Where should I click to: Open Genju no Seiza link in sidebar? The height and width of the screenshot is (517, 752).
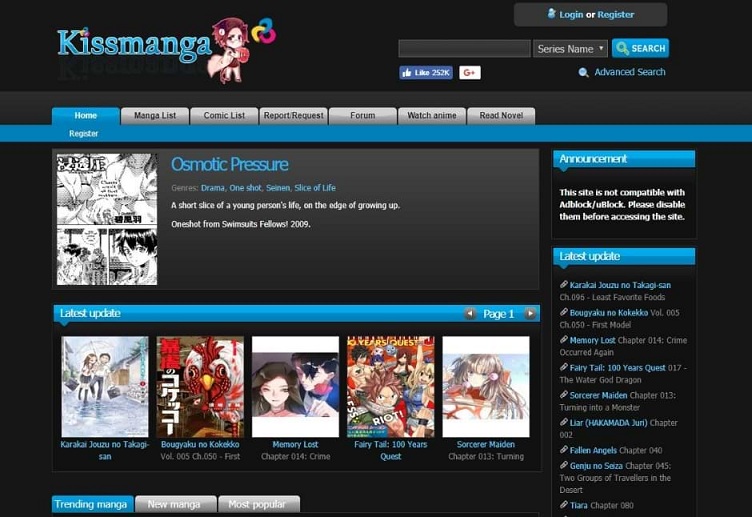596,466
